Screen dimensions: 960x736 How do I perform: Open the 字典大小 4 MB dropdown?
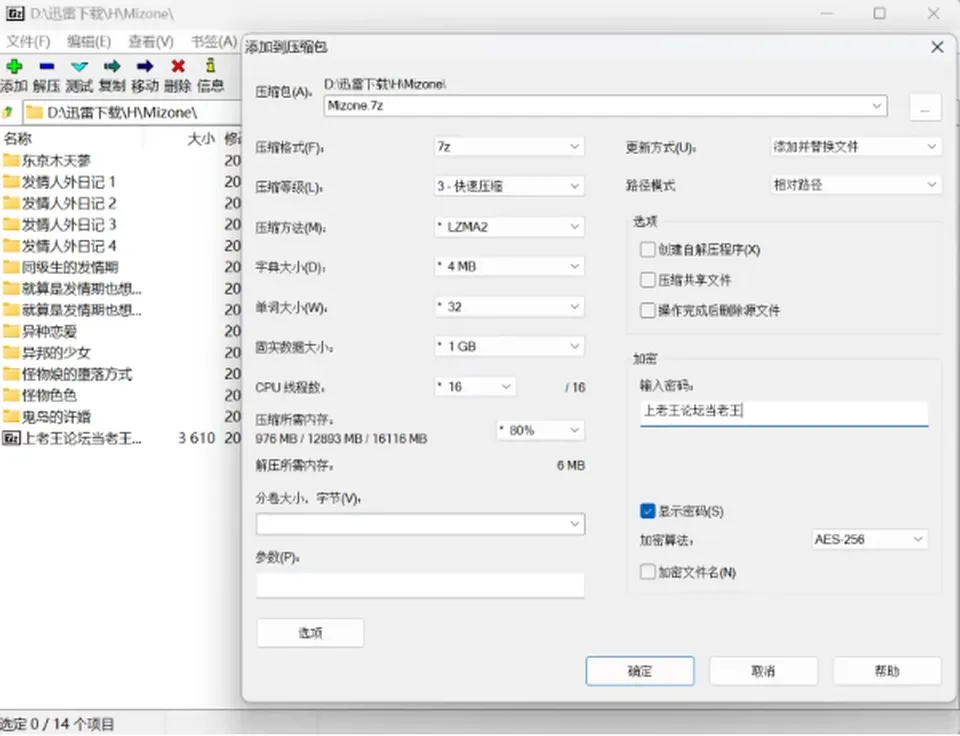point(509,266)
